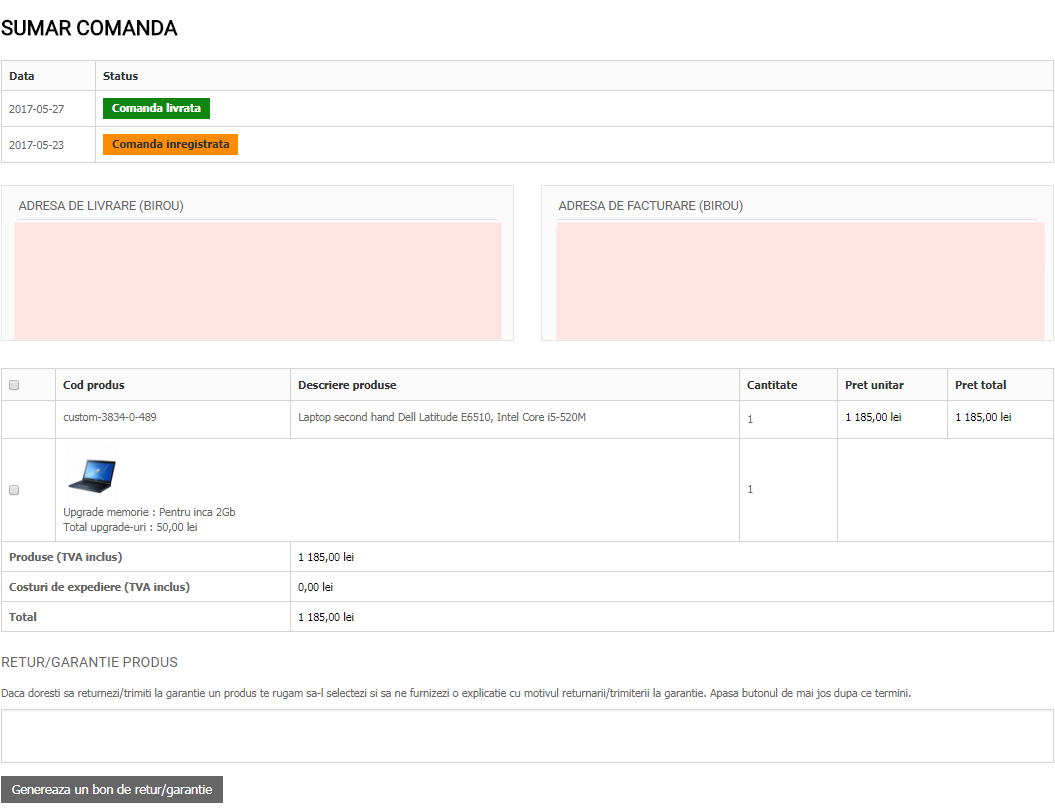Select the date 2017-05-27
This screenshot has height=810, width=1055.
point(36,109)
